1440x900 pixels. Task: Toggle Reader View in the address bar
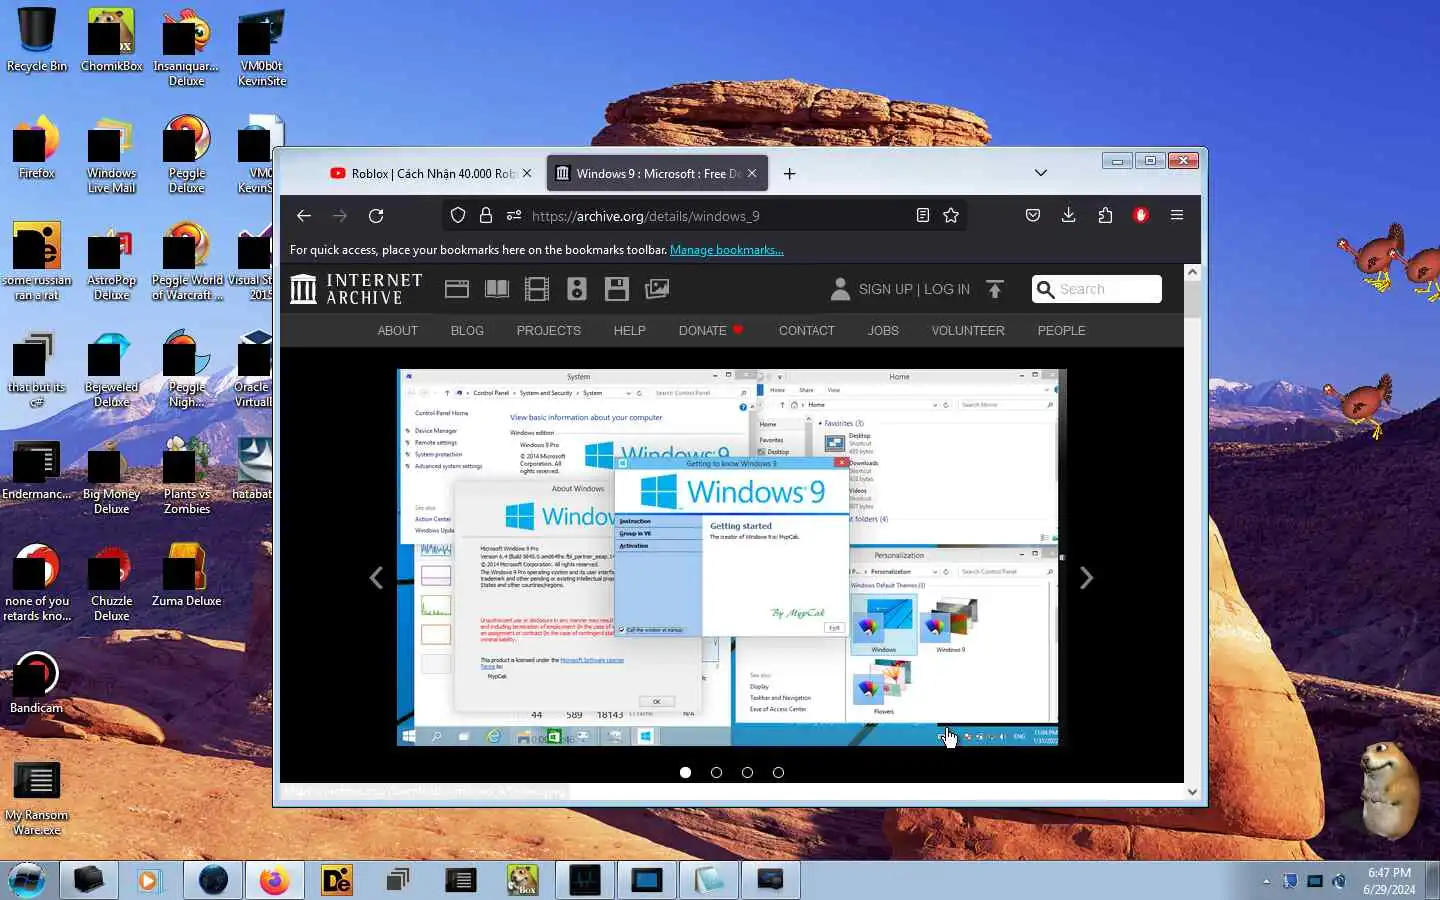[x=922, y=215]
